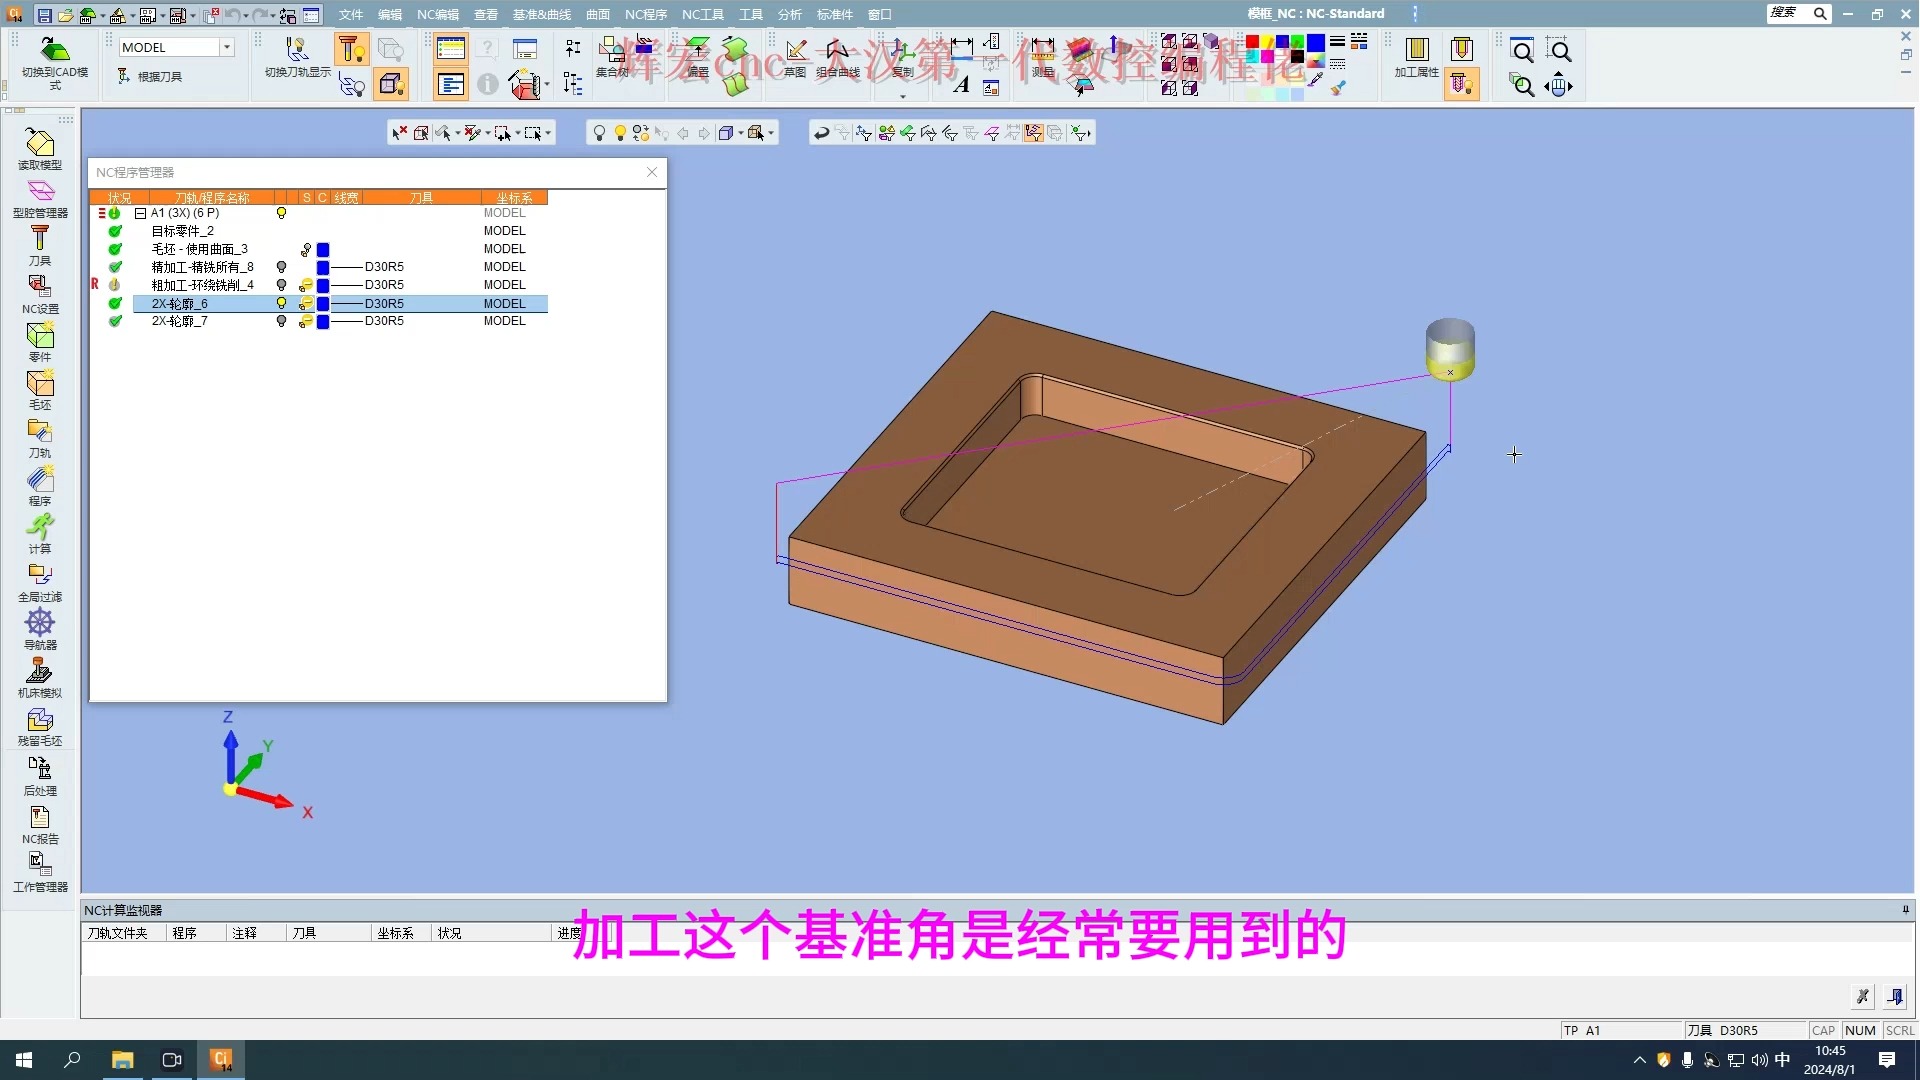This screenshot has width=1920, height=1080.
Task: Open the 分析 menu
Action: [789, 14]
